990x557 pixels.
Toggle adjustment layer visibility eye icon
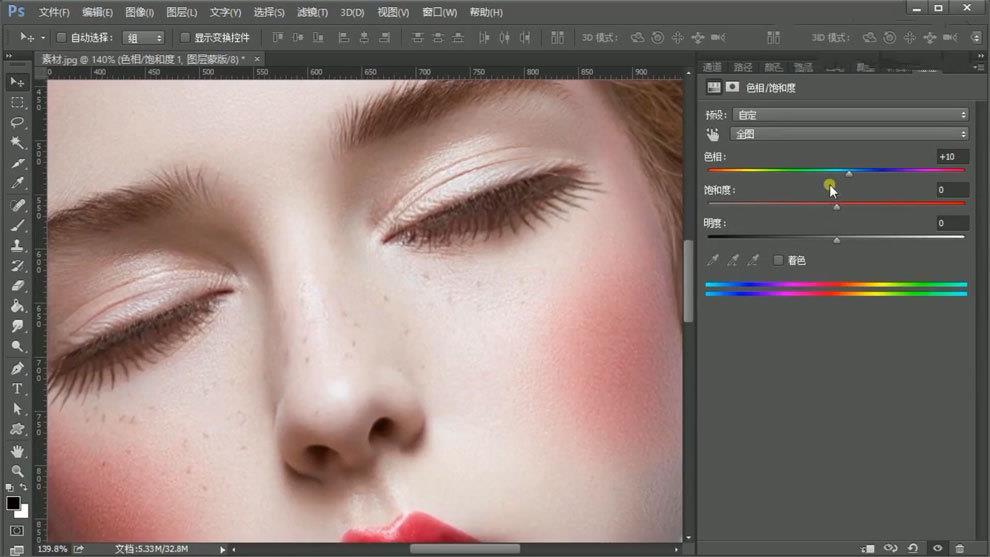coord(937,548)
